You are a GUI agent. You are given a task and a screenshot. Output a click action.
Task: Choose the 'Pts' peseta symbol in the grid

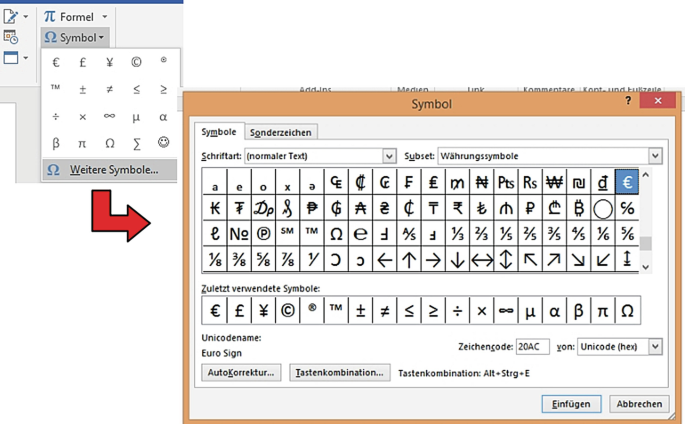tap(505, 182)
